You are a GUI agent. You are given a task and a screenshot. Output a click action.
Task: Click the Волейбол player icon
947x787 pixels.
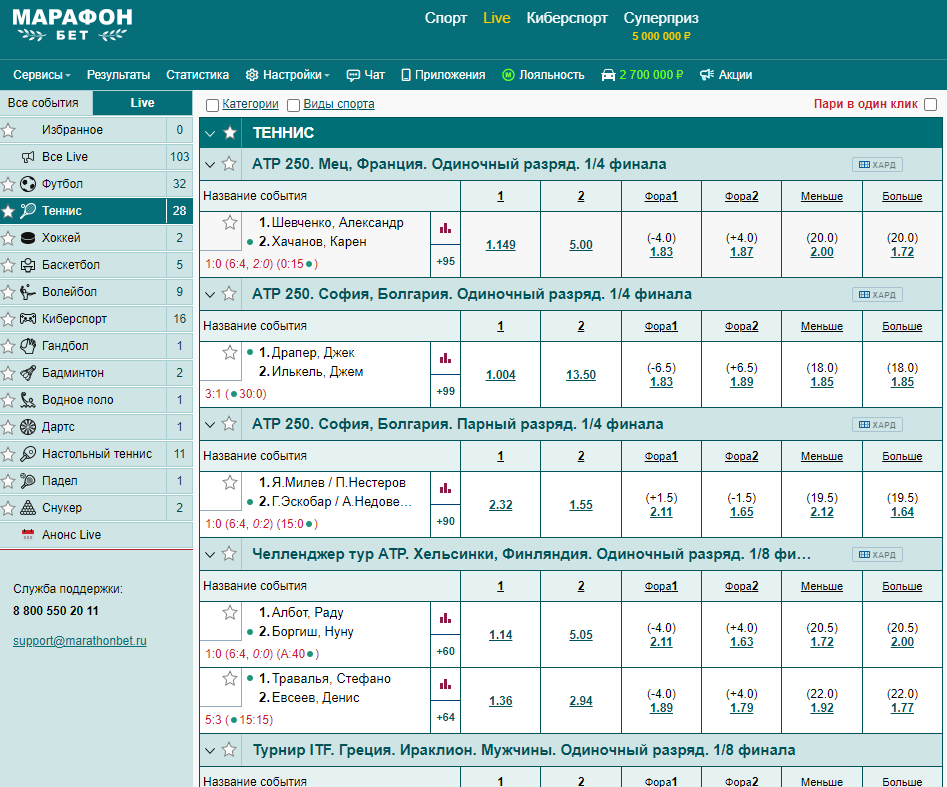coord(28,292)
